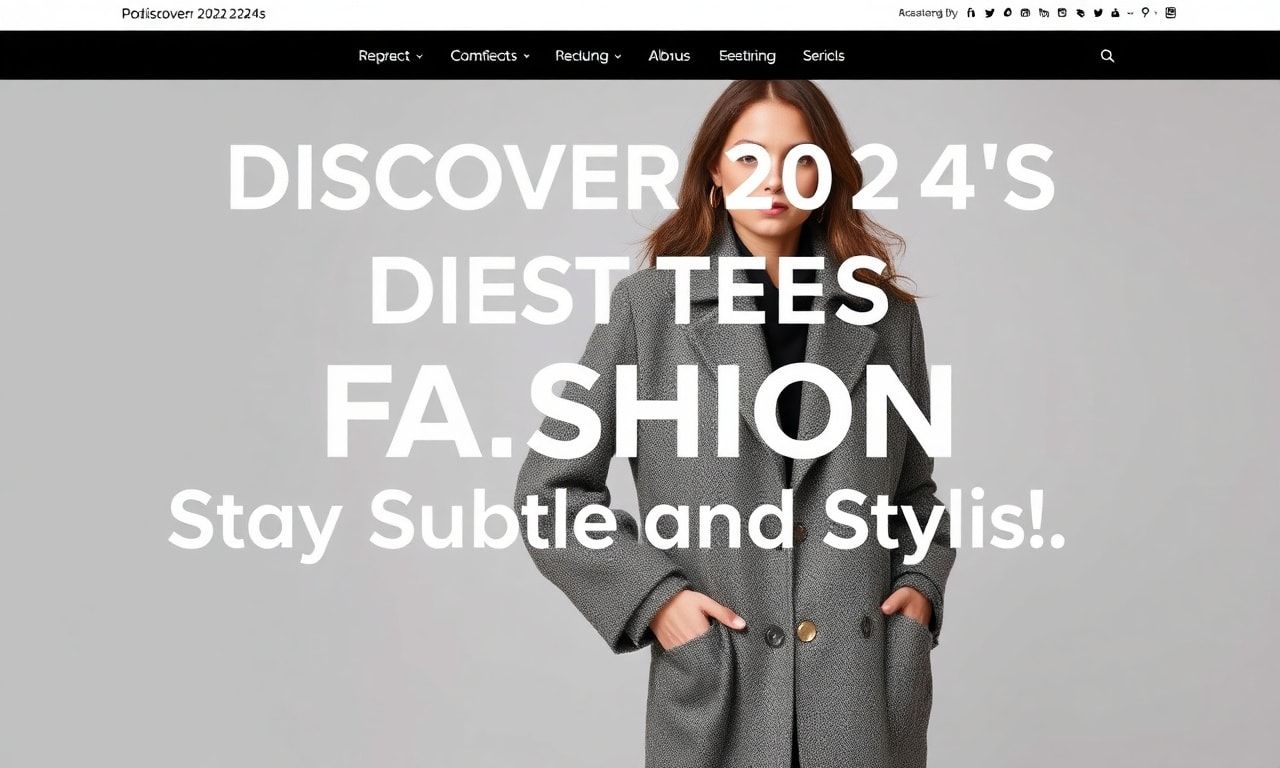
Task: Go to the Albius menu item
Action: (x=669, y=56)
